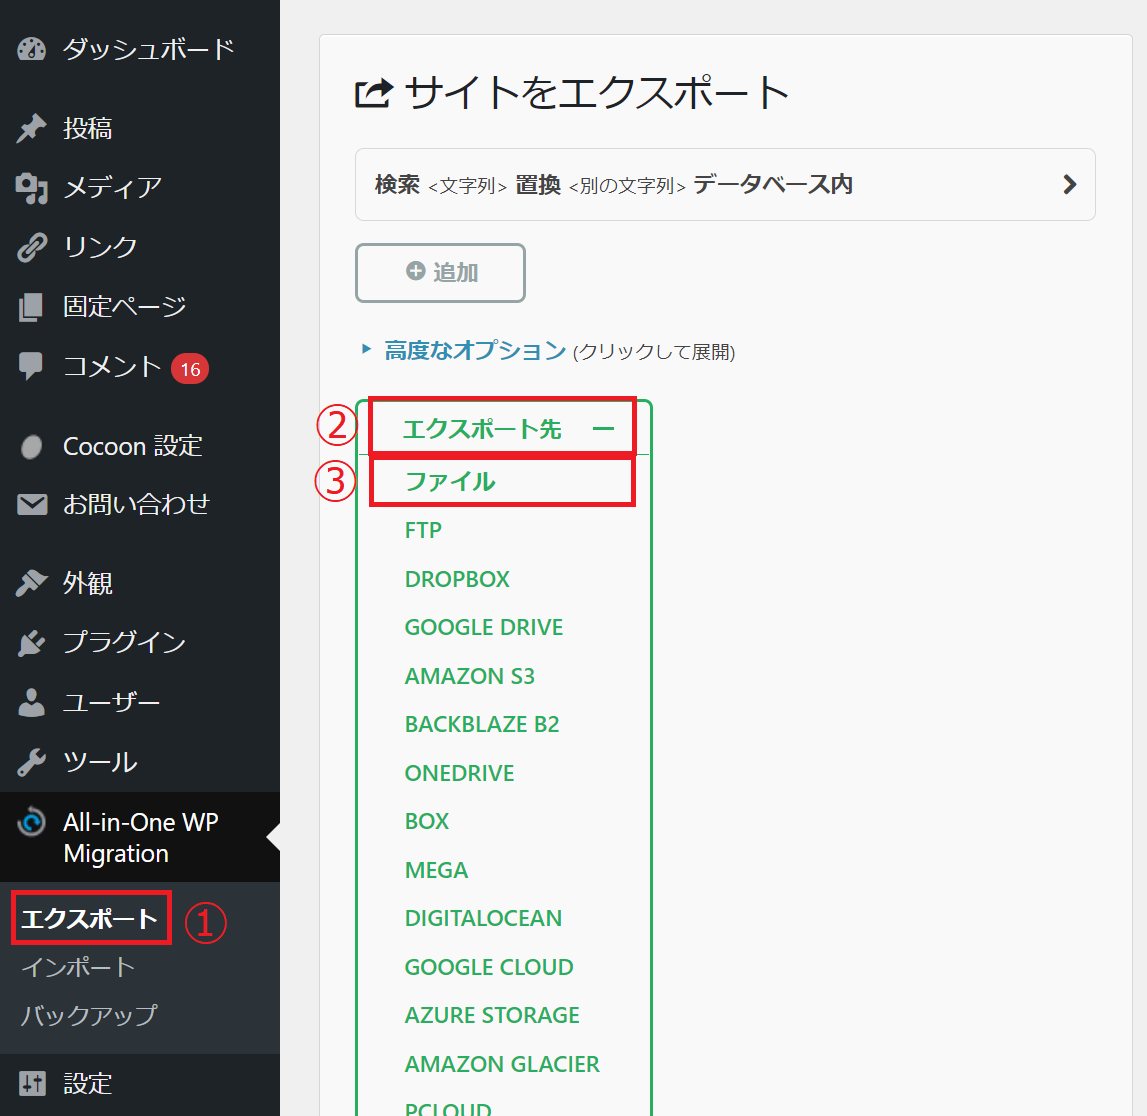Click the Dashboard gauge icon
The image size is (1147, 1116).
tap(31, 49)
